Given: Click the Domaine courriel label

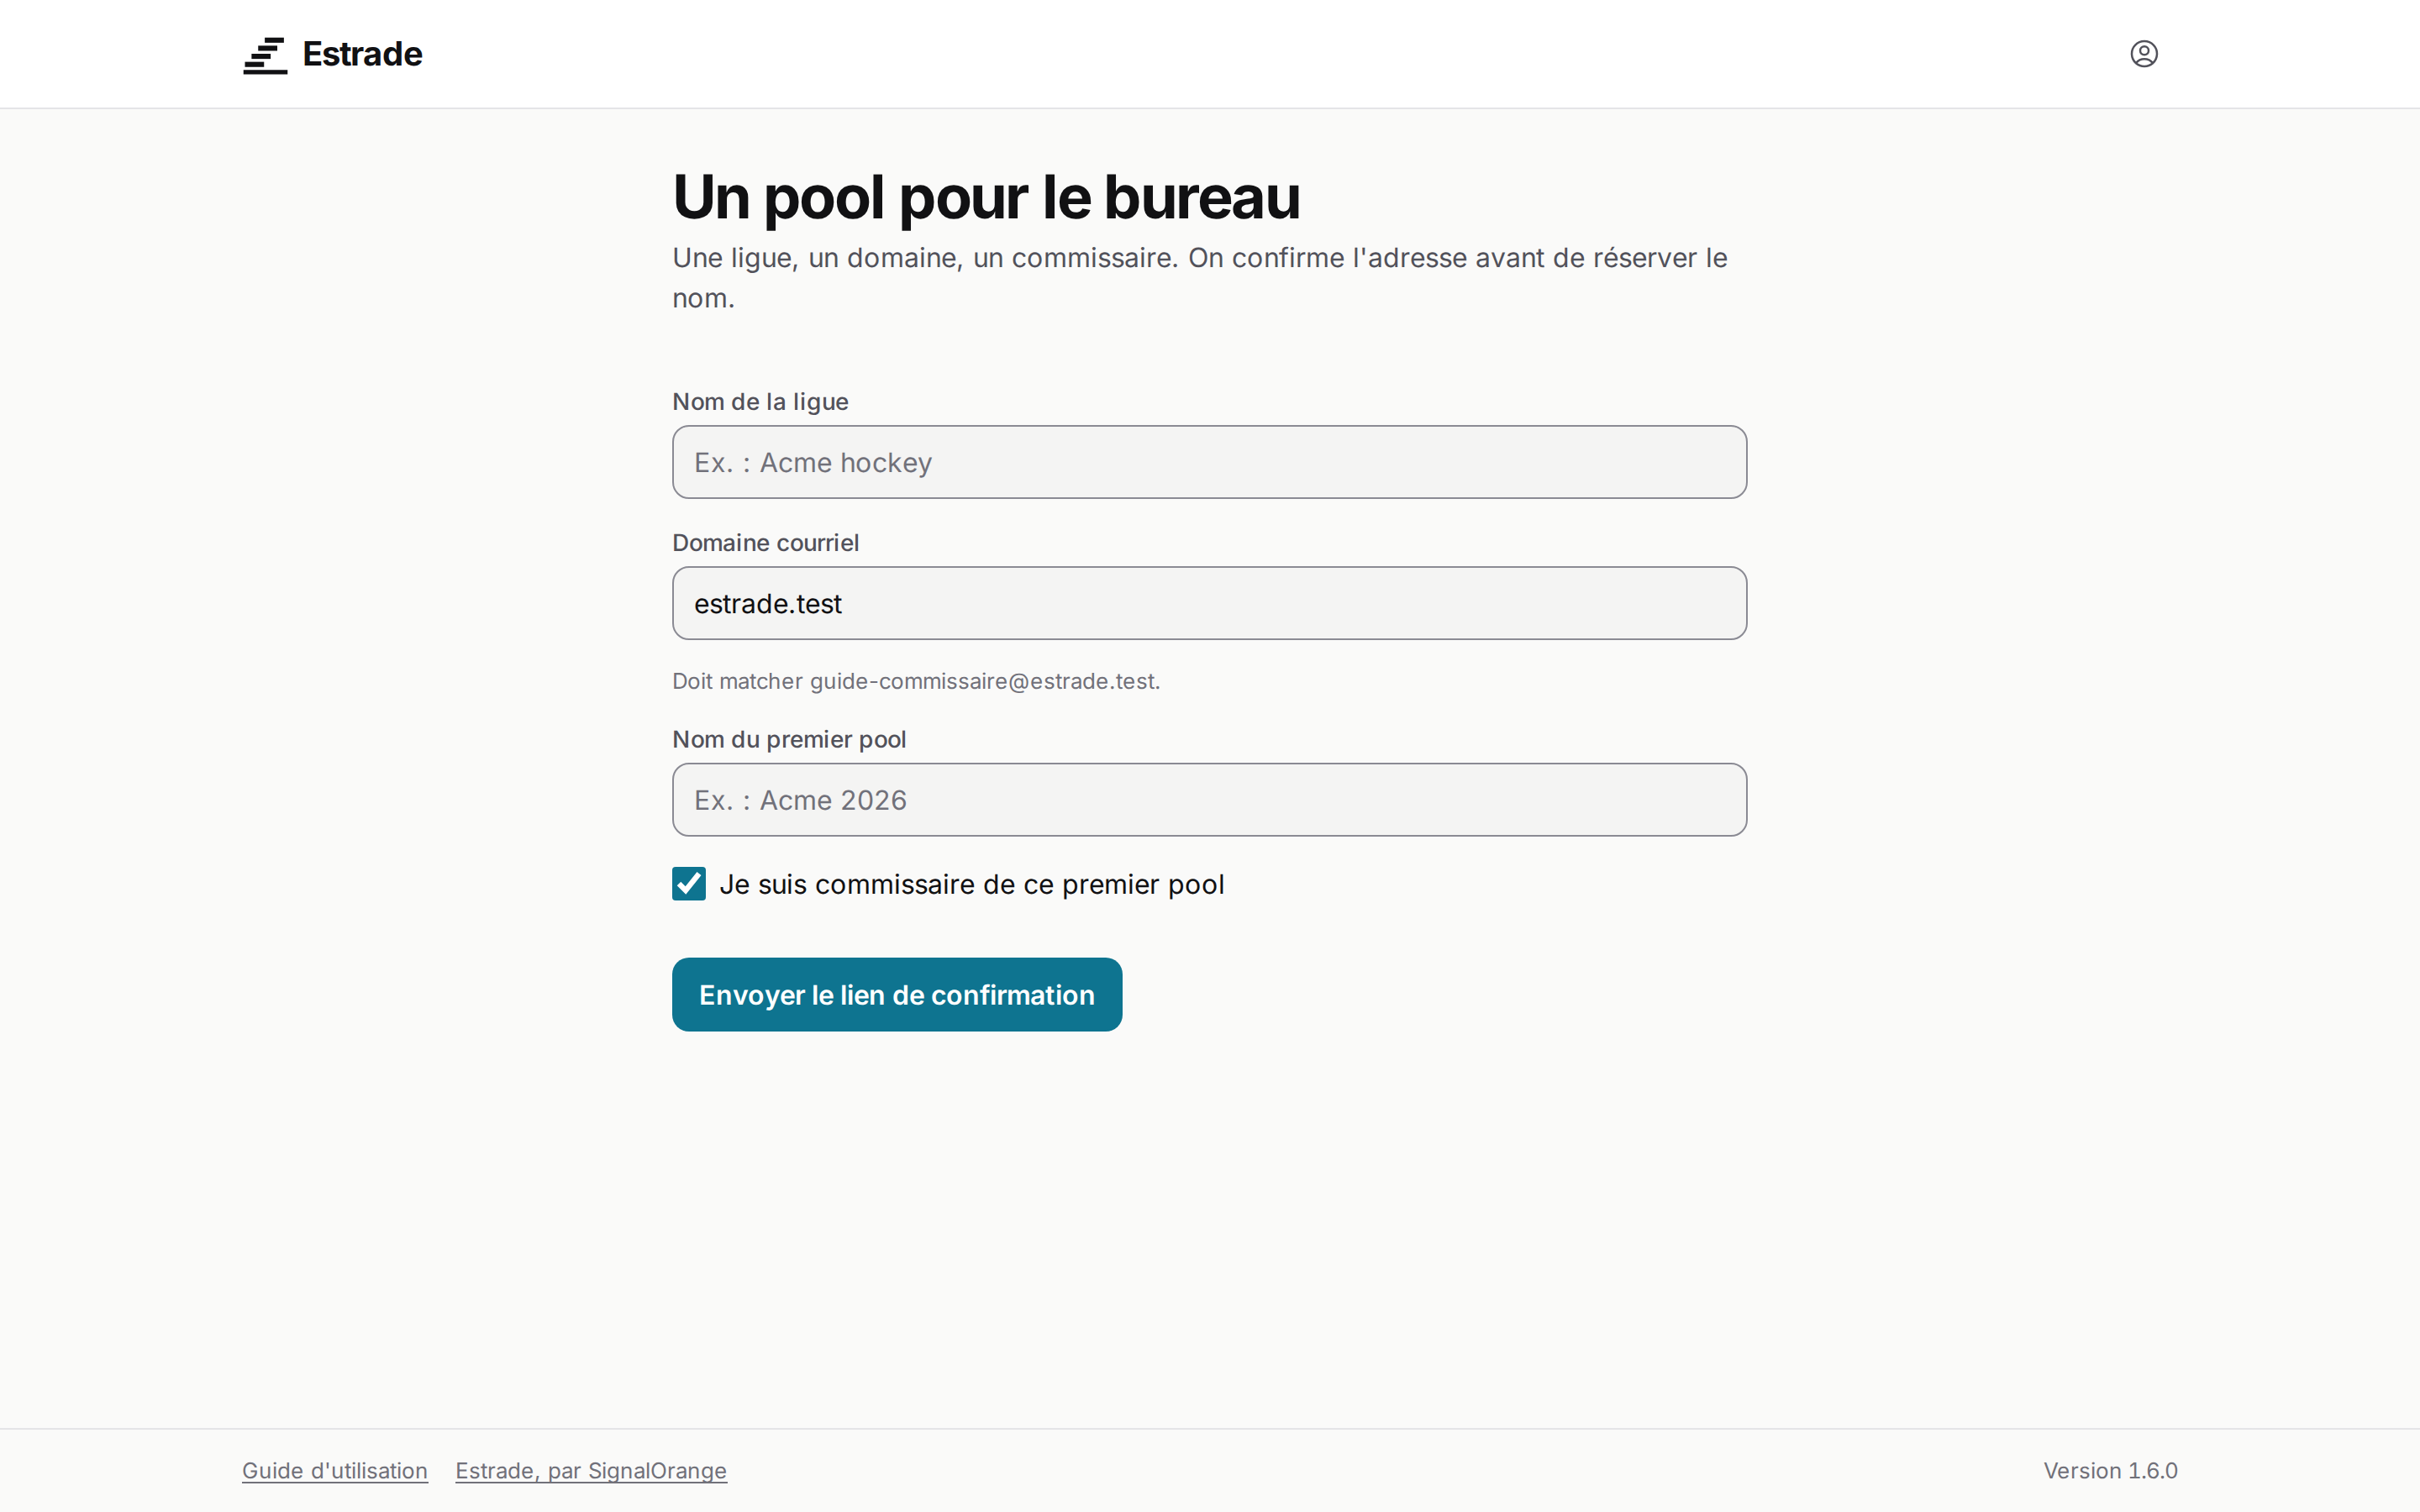Looking at the screenshot, I should (765, 543).
